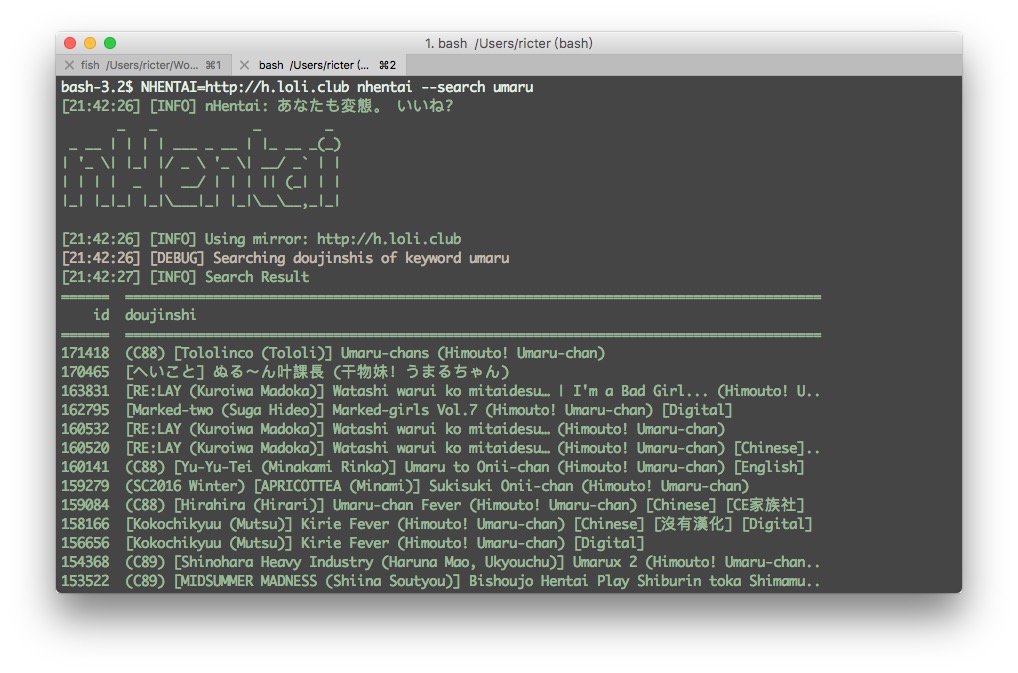The width and height of the screenshot is (1018, 673).
Task: Switch to the fish /Users/ricter tab
Action: click(x=145, y=65)
